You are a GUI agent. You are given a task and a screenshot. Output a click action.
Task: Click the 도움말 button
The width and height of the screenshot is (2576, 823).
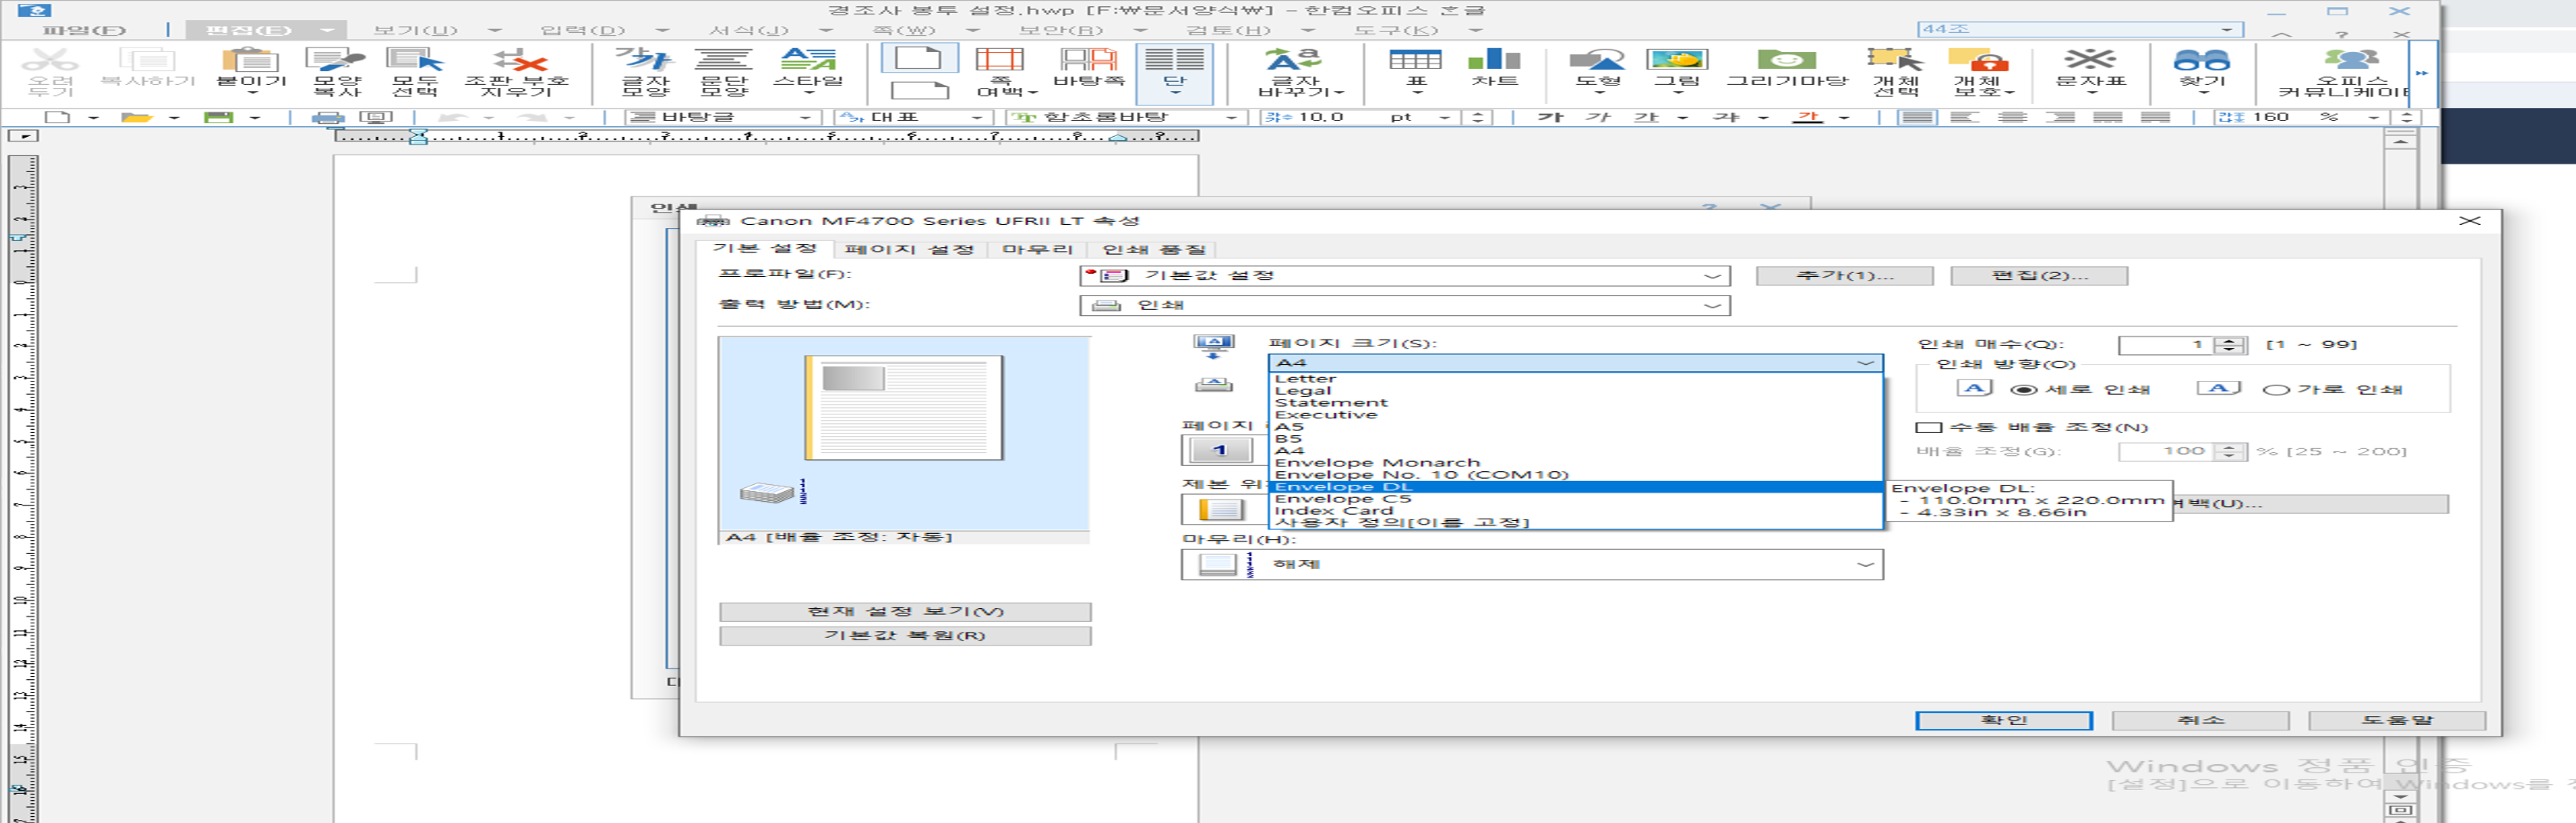2397,720
